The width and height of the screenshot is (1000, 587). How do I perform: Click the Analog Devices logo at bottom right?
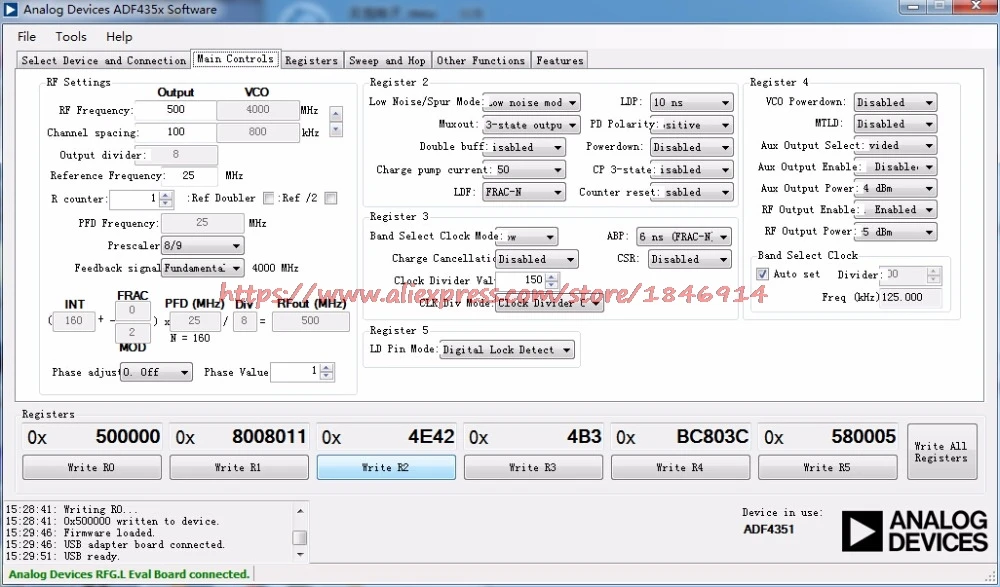point(914,531)
